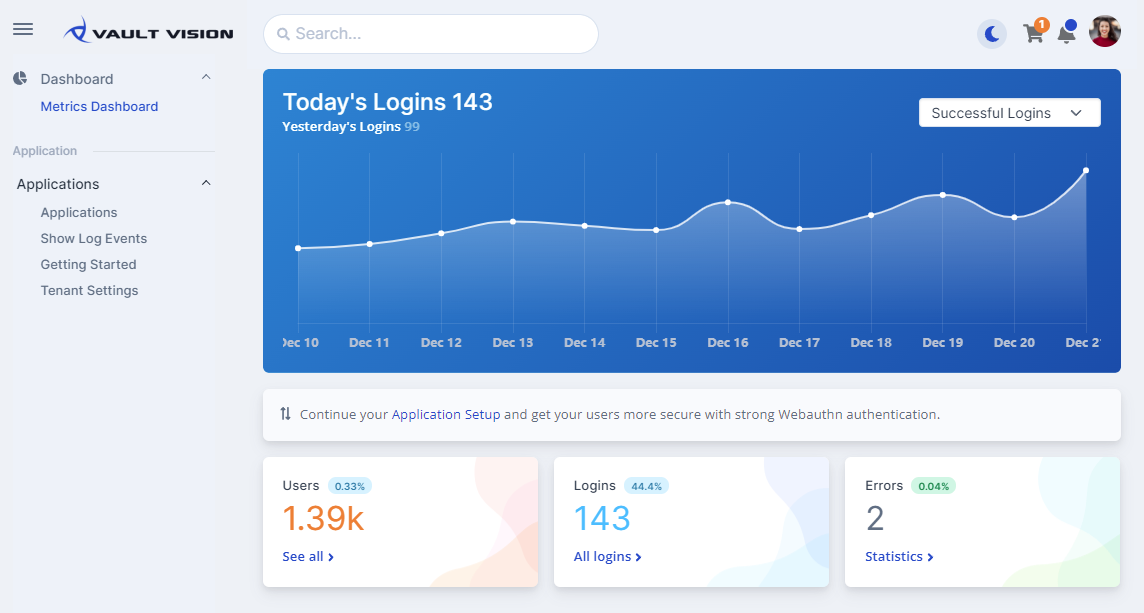Open Tenant Settings from the sidebar

88,290
